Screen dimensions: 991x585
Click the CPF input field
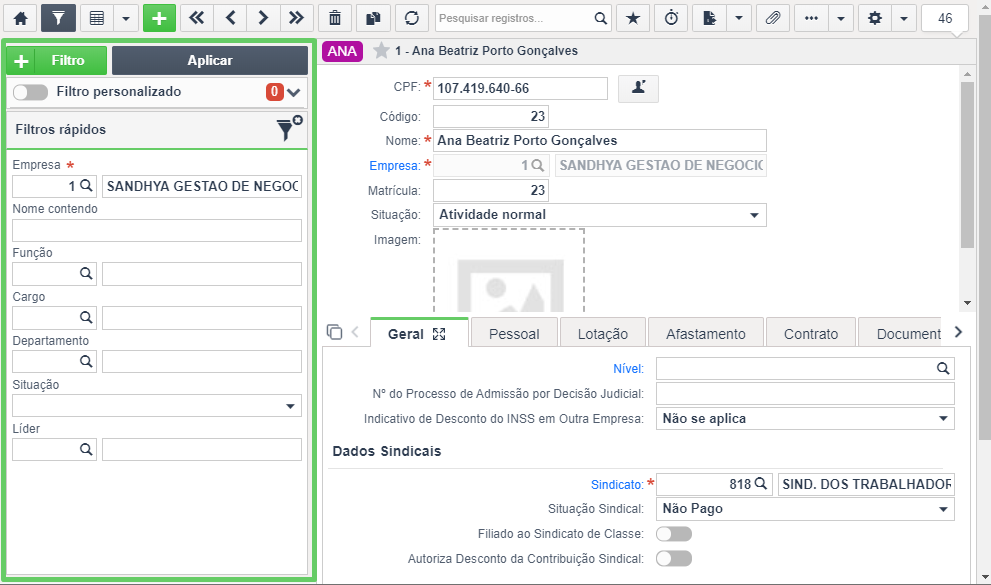pyautogui.click(x=520, y=88)
